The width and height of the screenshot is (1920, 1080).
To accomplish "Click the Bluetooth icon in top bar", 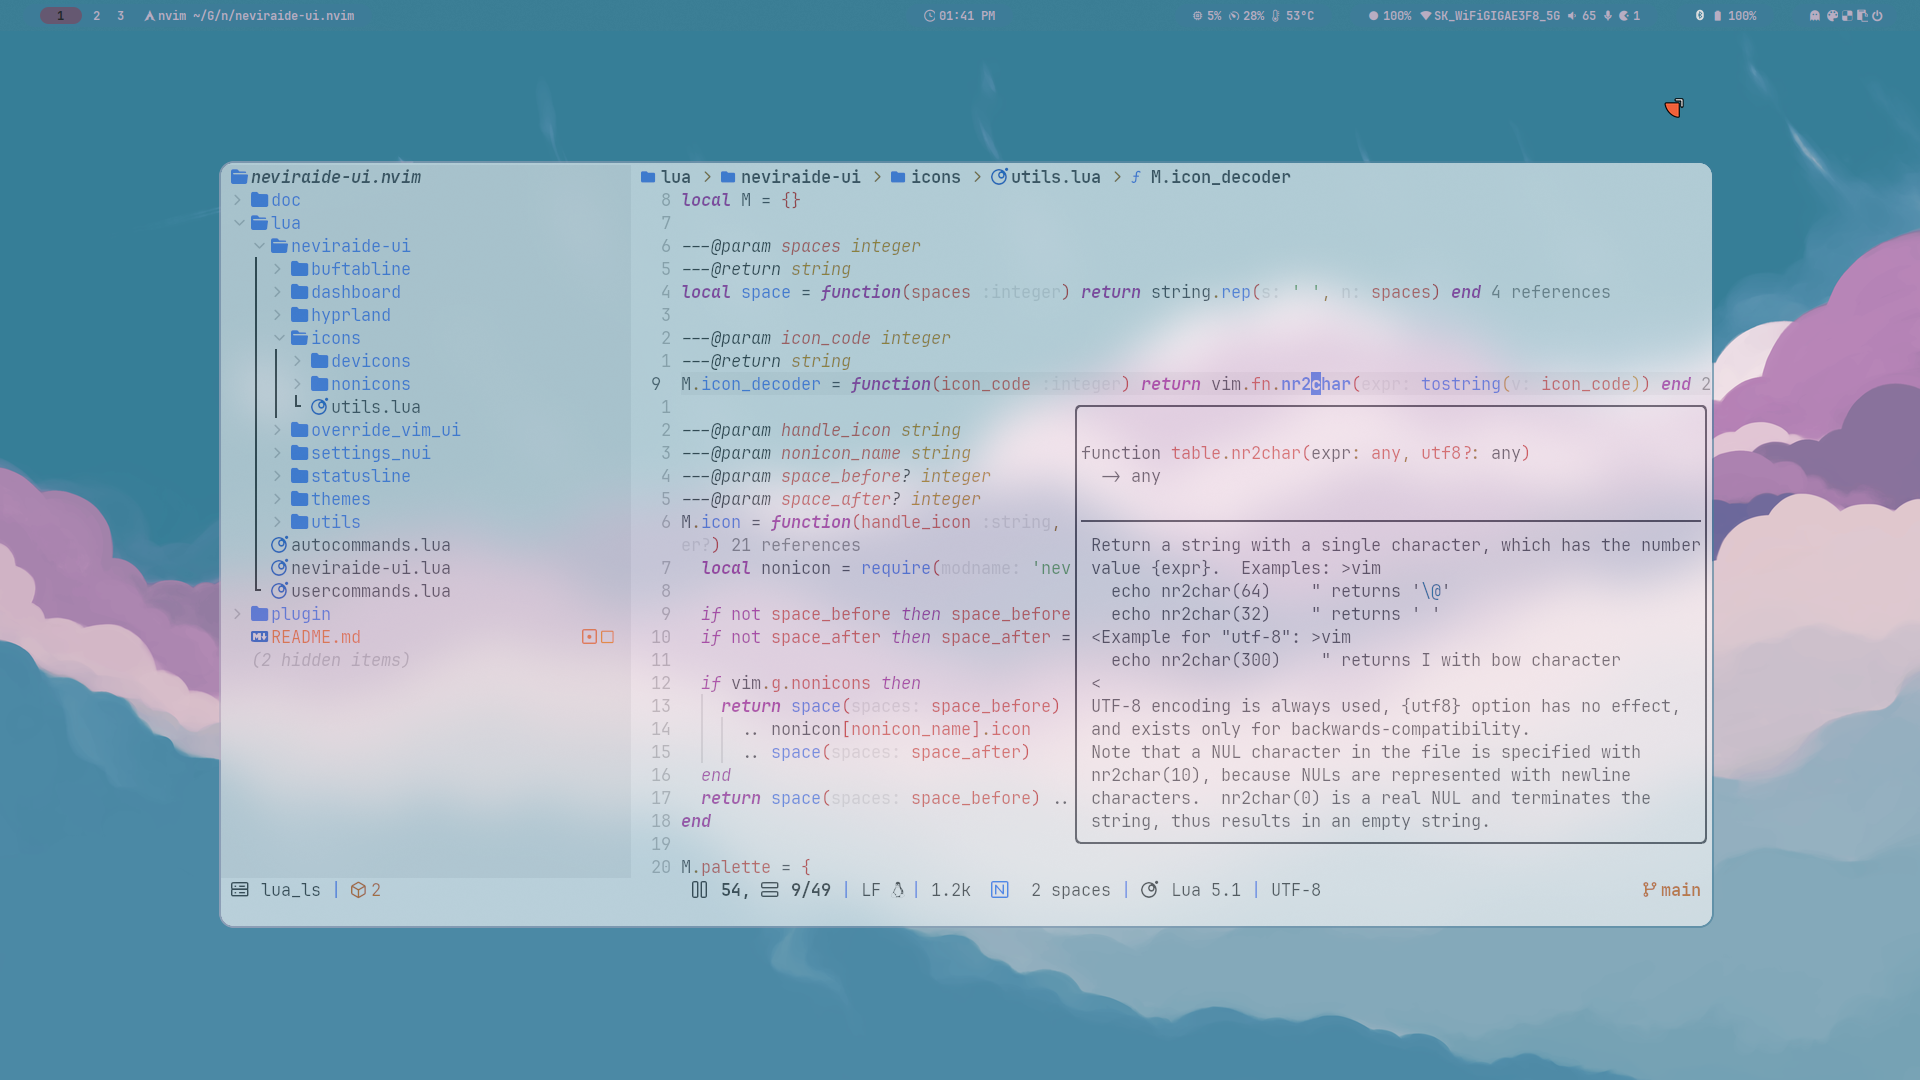I will (x=1699, y=16).
